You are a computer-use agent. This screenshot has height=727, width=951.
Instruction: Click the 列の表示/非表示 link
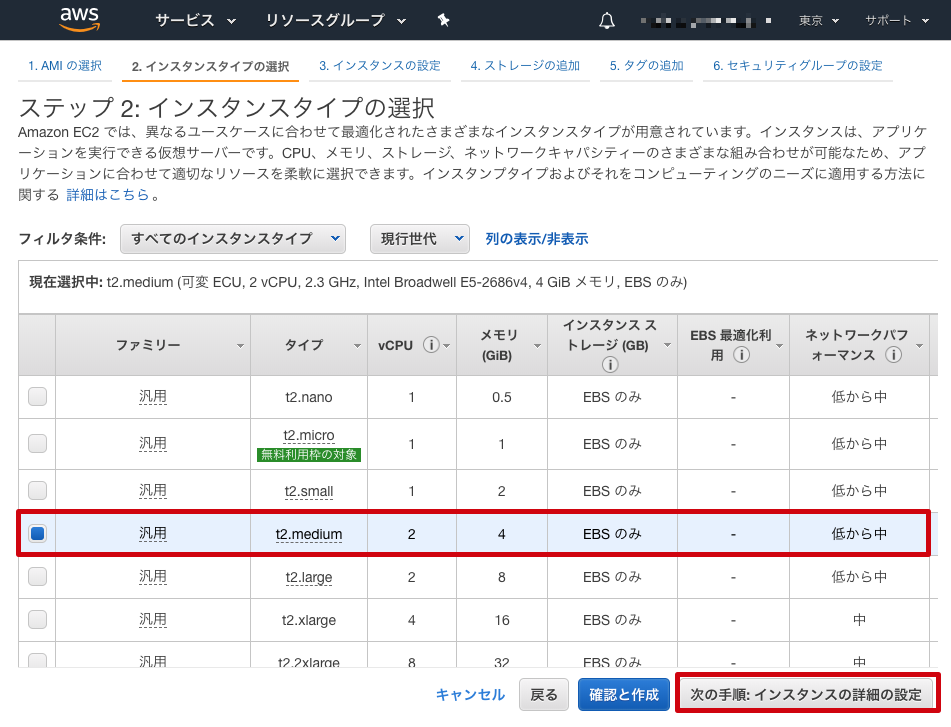tap(537, 239)
